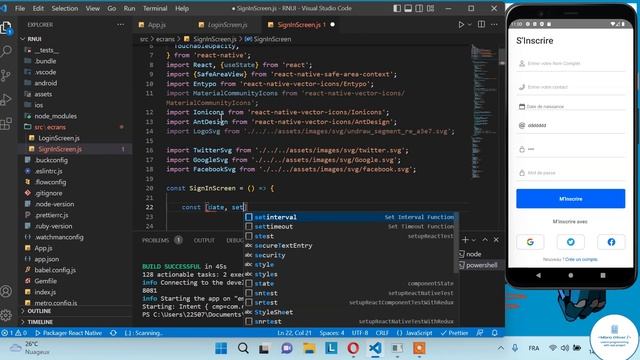Click the errors and warnings status indicator
This screenshot has height=360, width=640.
[x=14, y=333]
